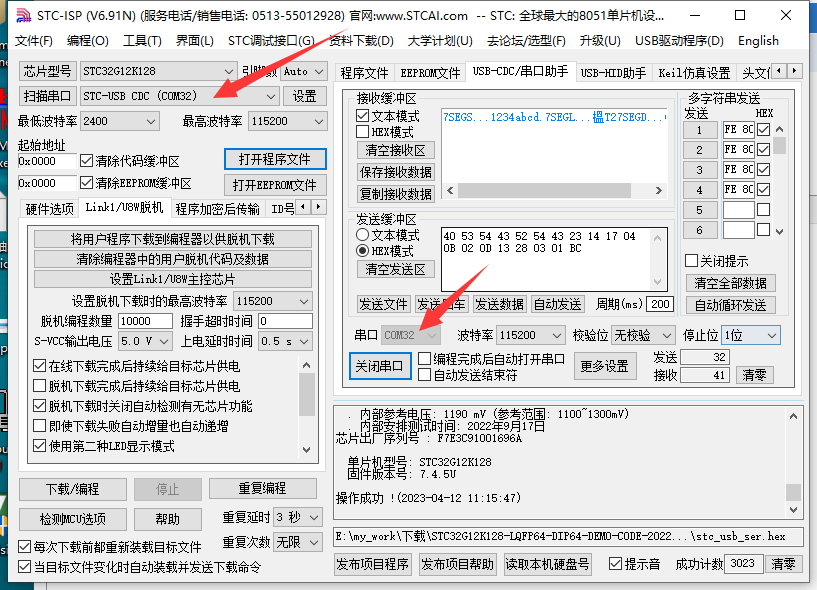Toggle 每次下载前都重新装载目标文件 checkbox
817x590 pixels.
click(24, 546)
